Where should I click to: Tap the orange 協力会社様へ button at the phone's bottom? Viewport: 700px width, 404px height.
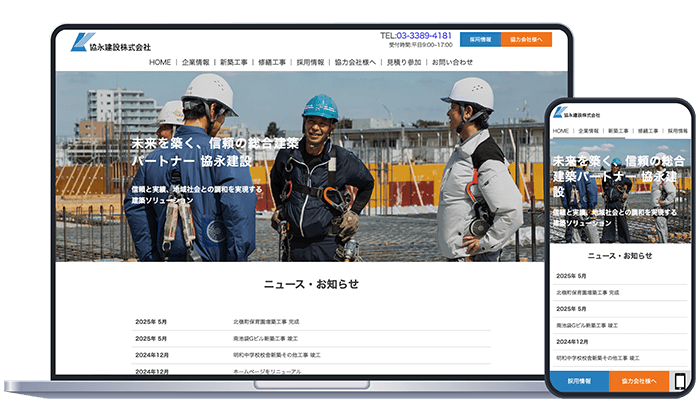[x=639, y=381]
